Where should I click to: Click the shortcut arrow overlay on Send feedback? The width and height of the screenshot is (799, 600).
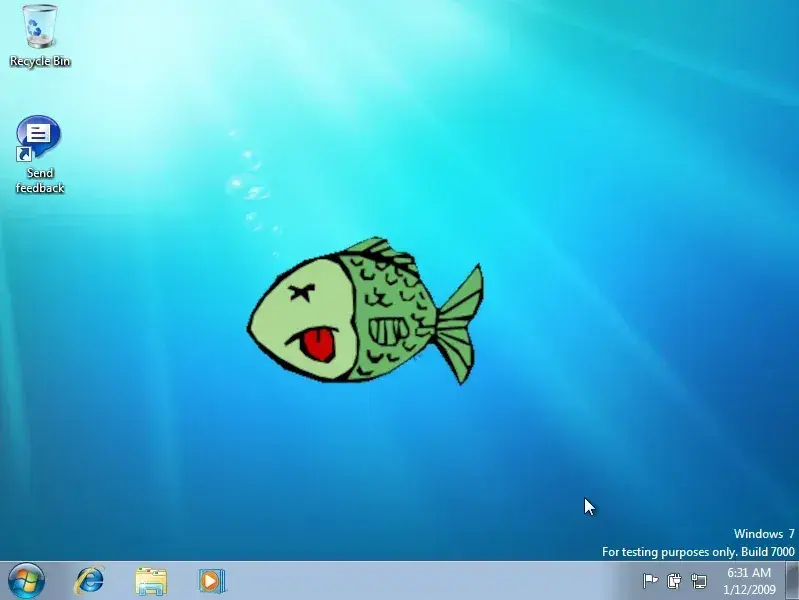click(24, 154)
